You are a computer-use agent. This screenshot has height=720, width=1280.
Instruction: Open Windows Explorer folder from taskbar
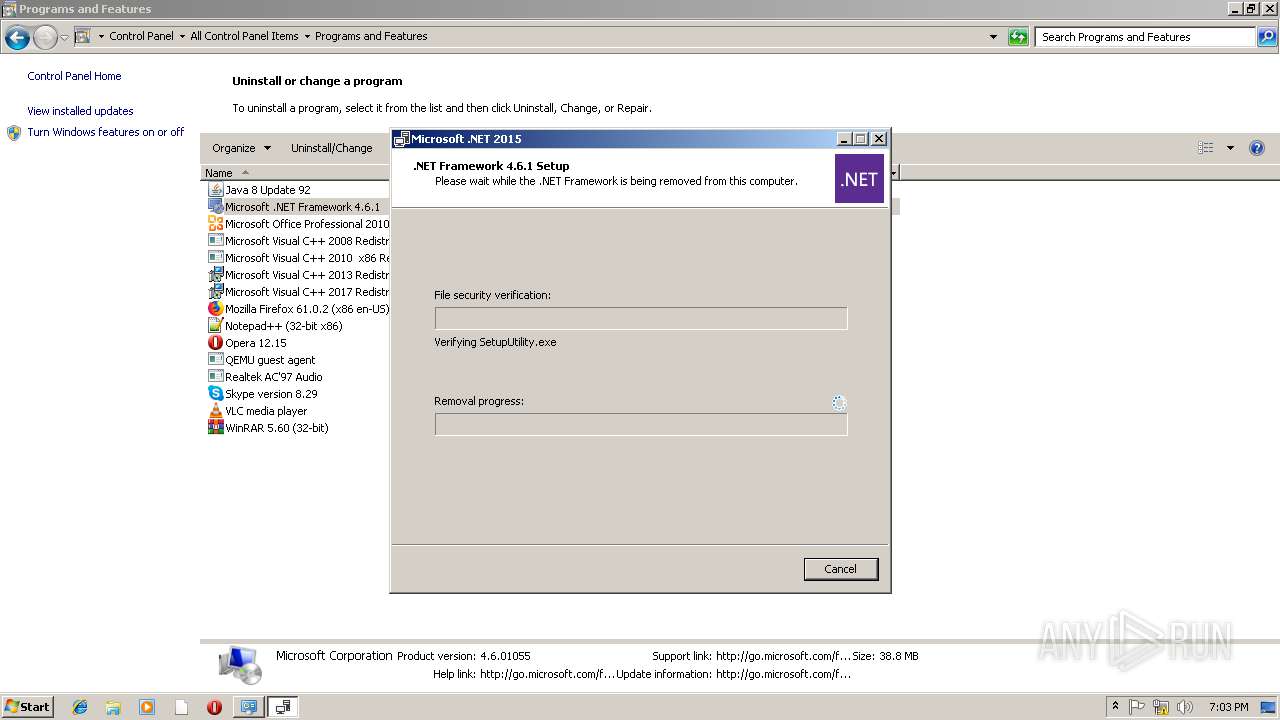113,707
